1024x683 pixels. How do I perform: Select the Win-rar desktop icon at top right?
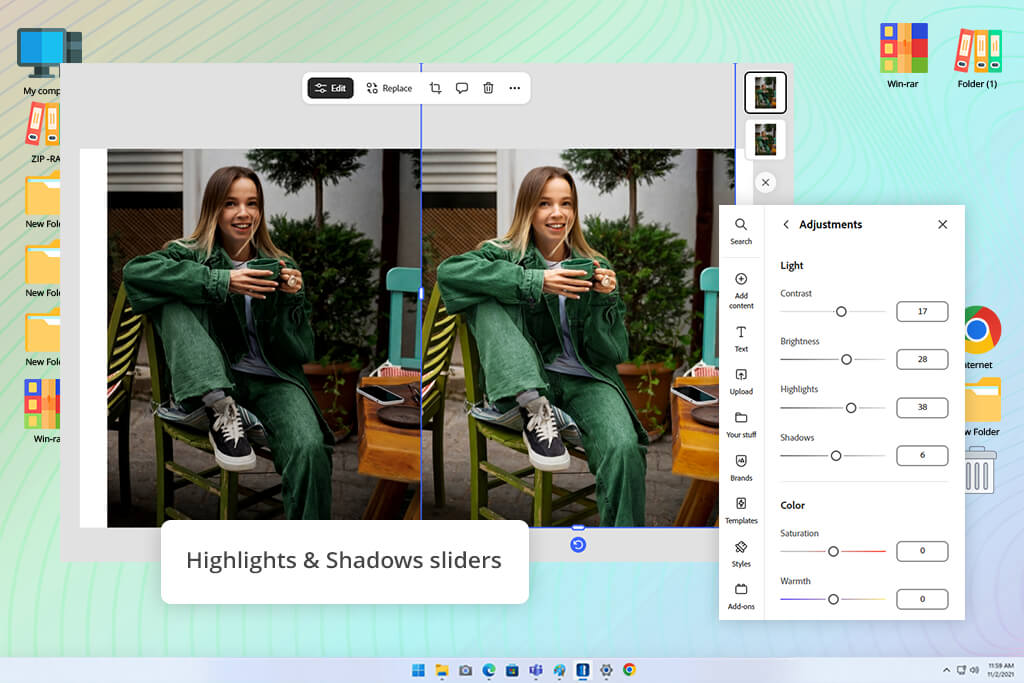903,55
